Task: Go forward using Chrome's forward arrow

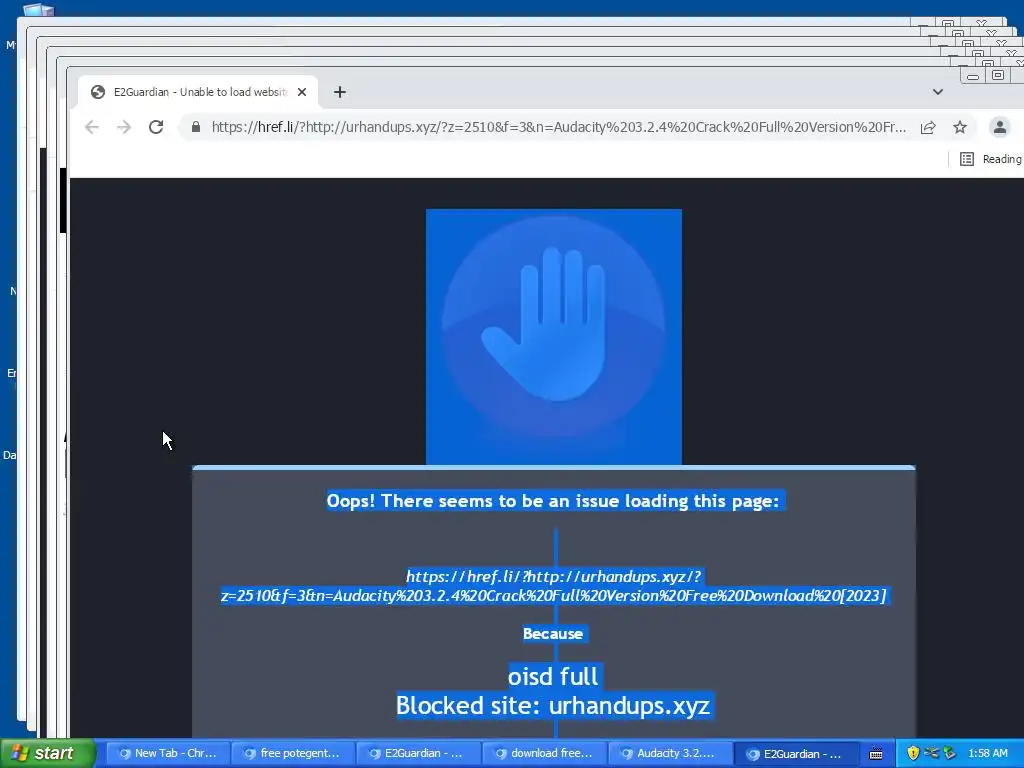Action: (124, 127)
